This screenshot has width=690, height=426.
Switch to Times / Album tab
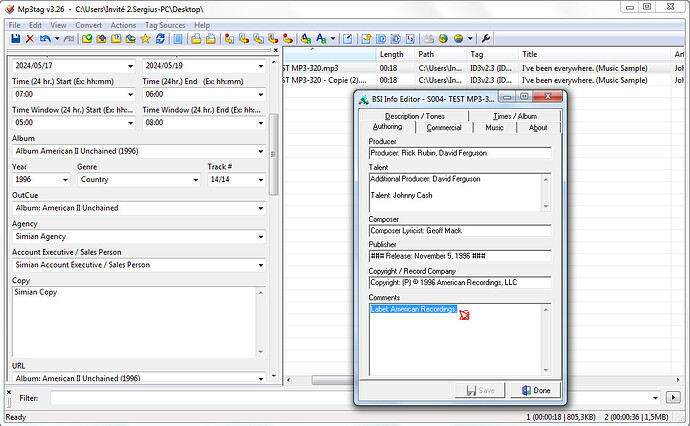(515, 116)
